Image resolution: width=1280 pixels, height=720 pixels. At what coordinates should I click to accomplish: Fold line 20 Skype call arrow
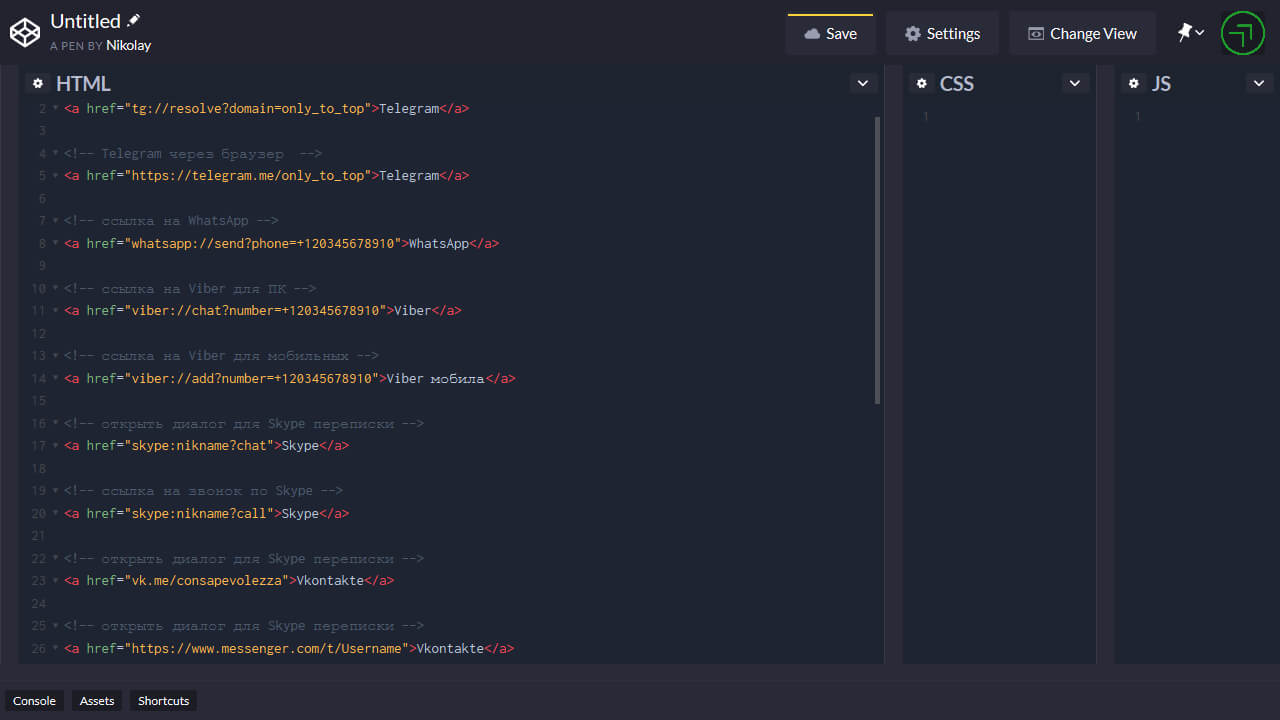point(55,513)
